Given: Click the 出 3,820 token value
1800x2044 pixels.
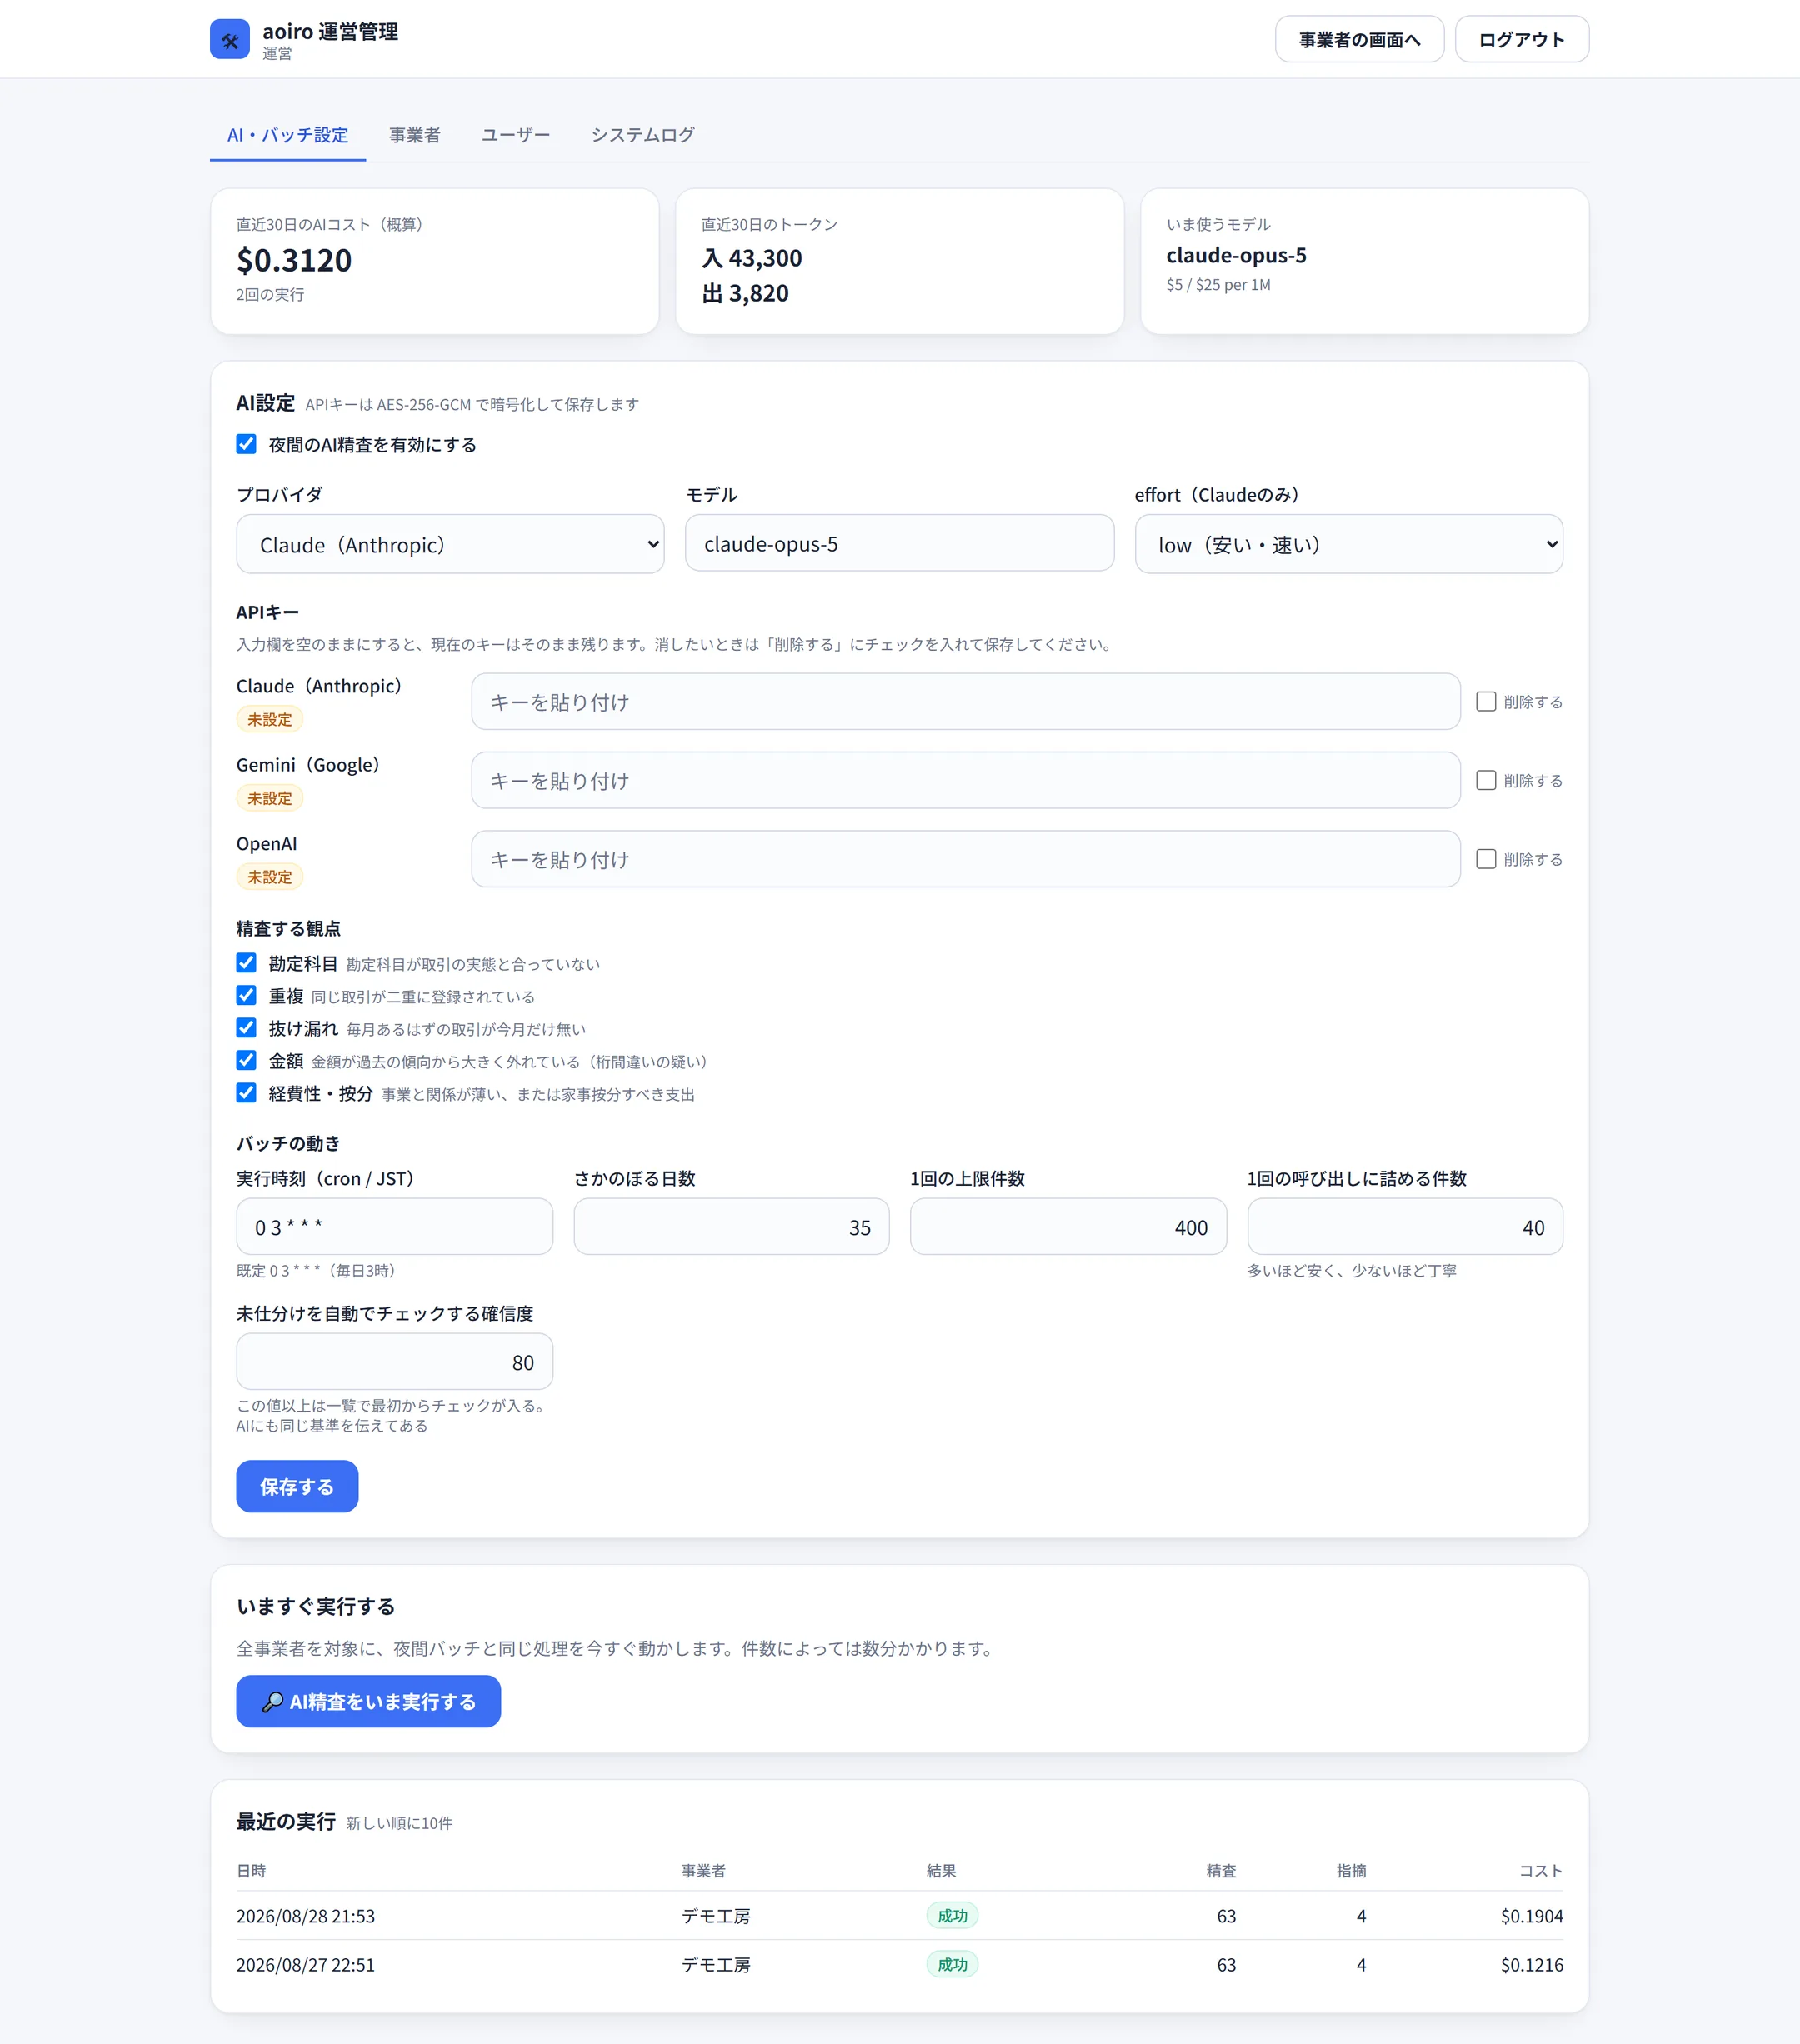Looking at the screenshot, I should click(x=745, y=293).
